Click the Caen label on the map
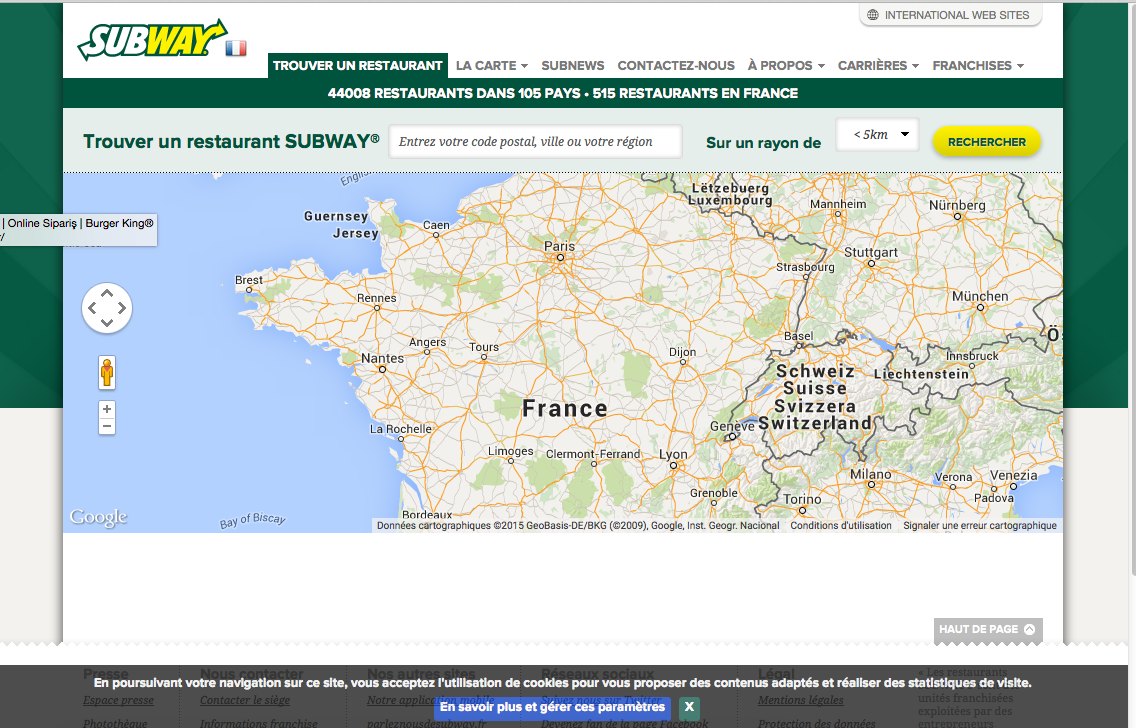This screenshot has width=1136, height=728. pyautogui.click(x=436, y=225)
